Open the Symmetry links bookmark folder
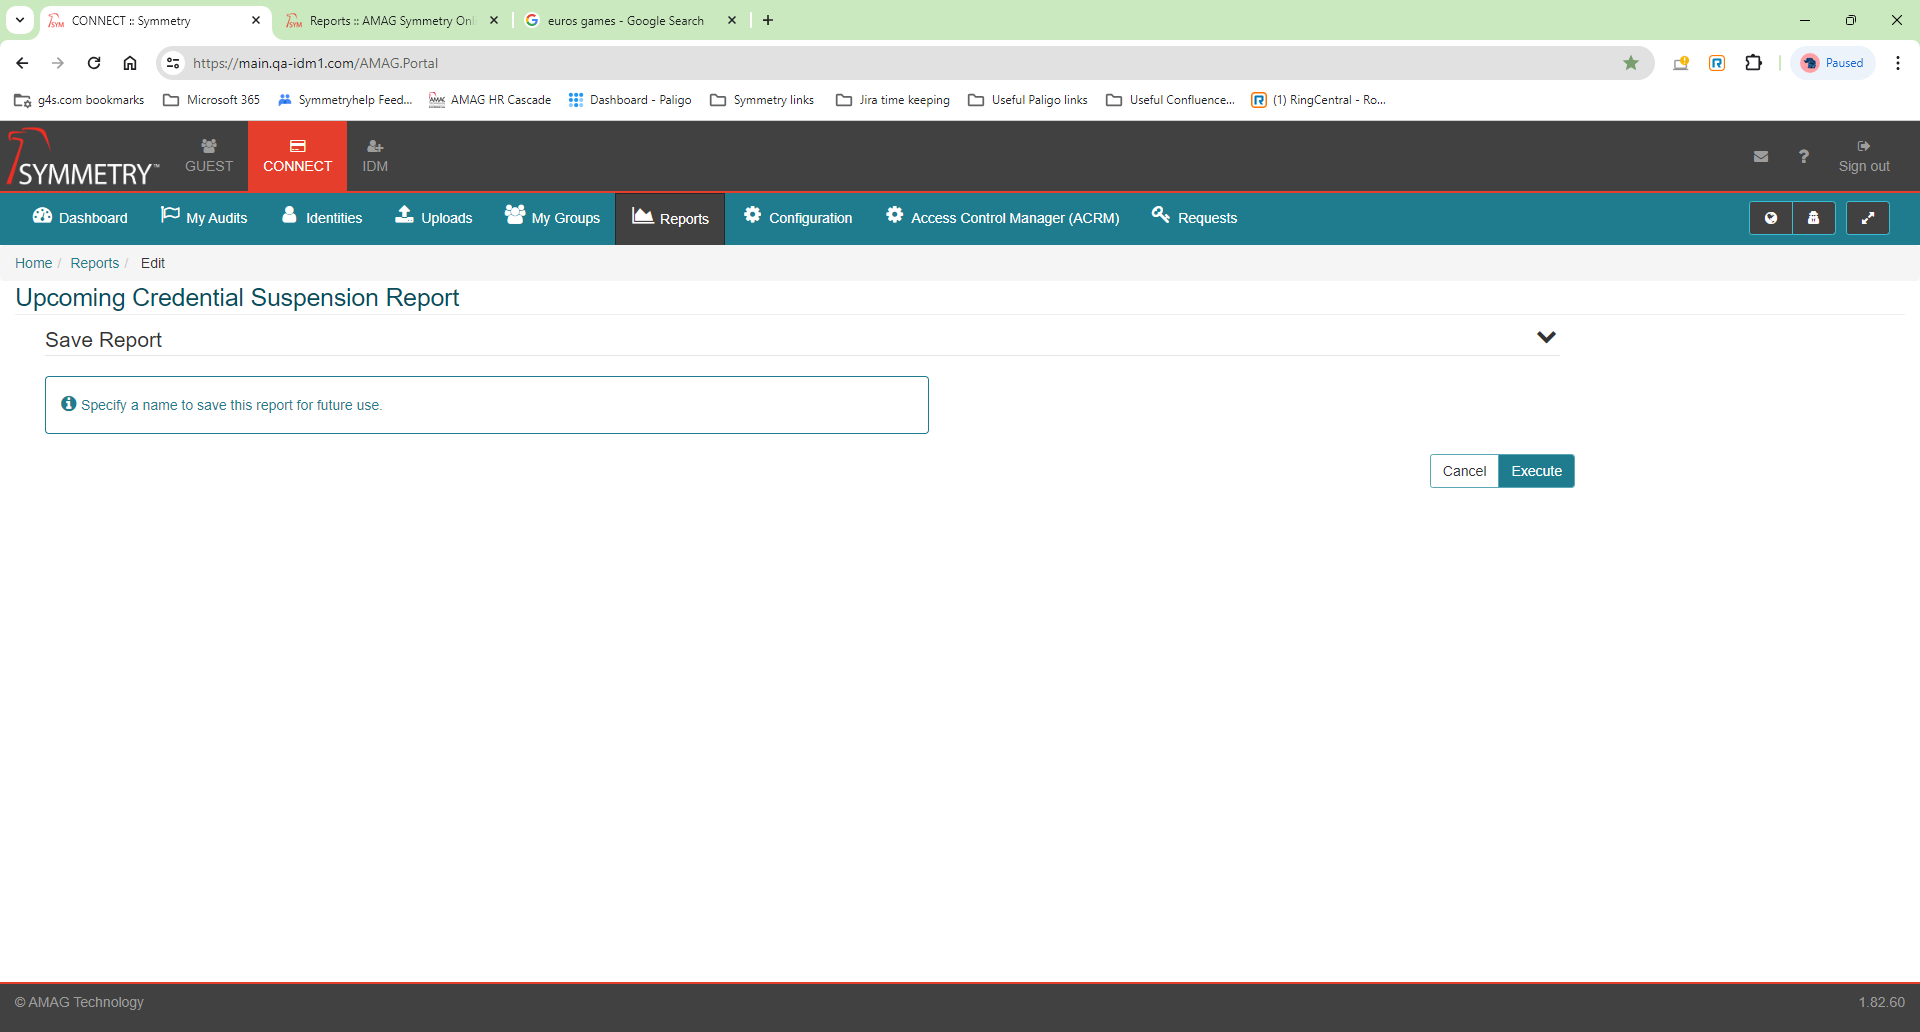This screenshot has width=1920, height=1032. (x=762, y=100)
